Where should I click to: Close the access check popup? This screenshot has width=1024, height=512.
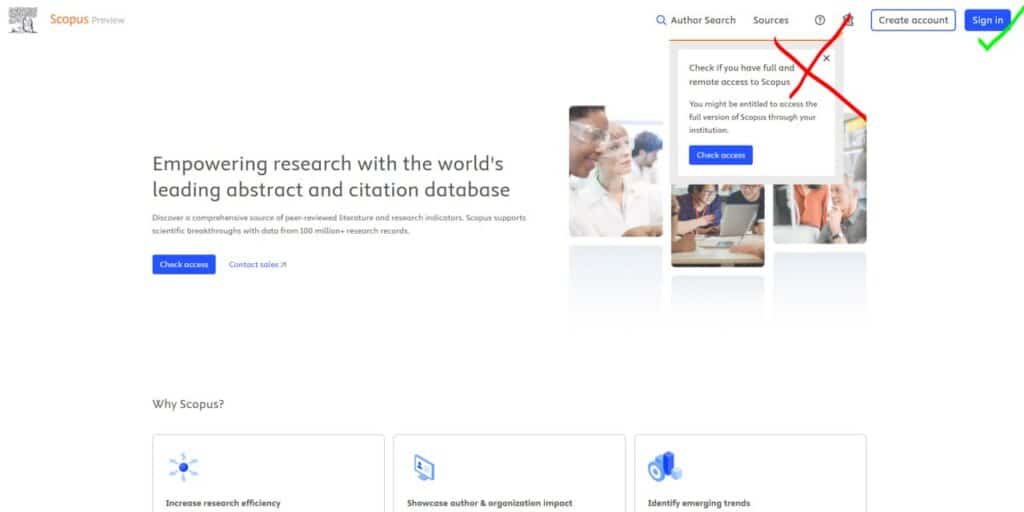point(826,58)
